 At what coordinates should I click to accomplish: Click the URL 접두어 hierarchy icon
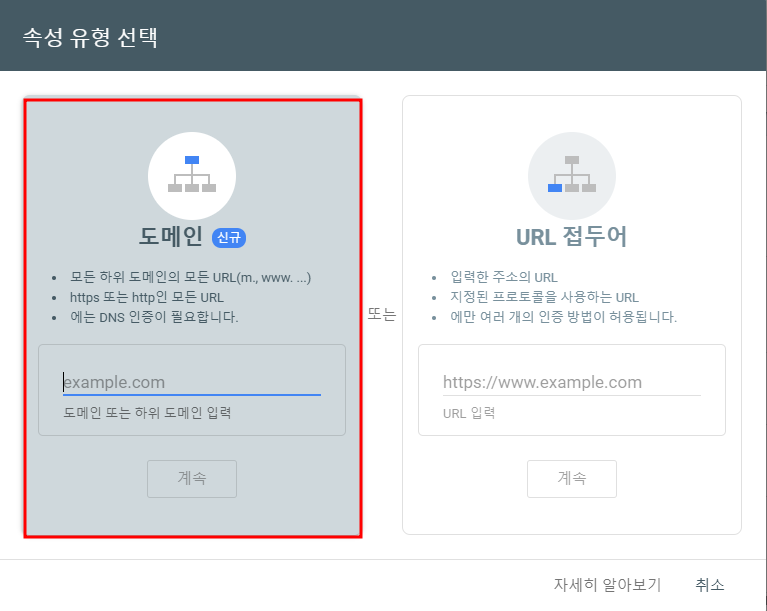click(571, 176)
